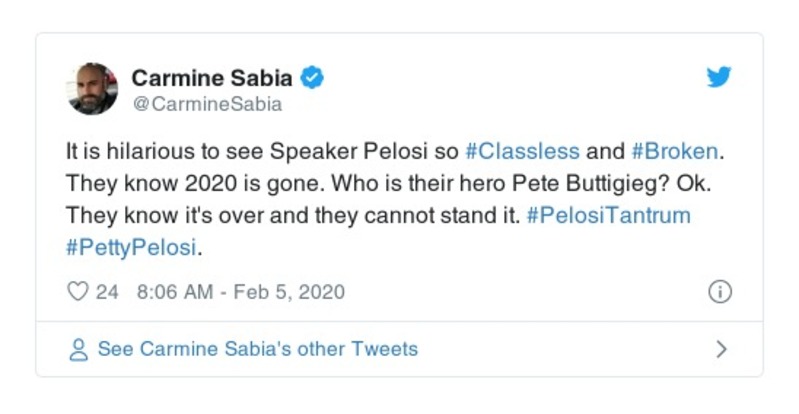Open the tweet info circle icon
This screenshot has width=799, height=414.
tap(719, 292)
